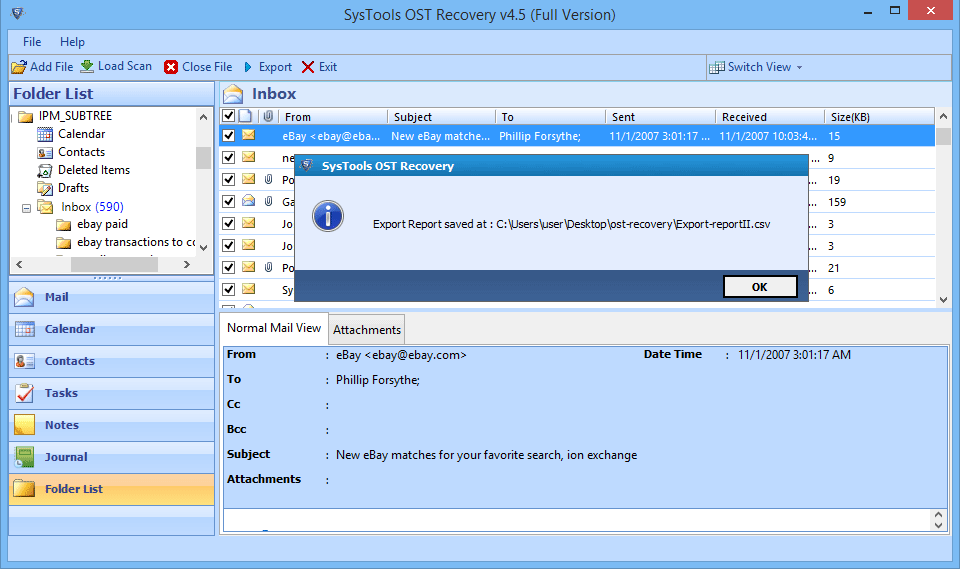
Task: Toggle the select-all checkbox in the header
Action: click(x=228, y=116)
